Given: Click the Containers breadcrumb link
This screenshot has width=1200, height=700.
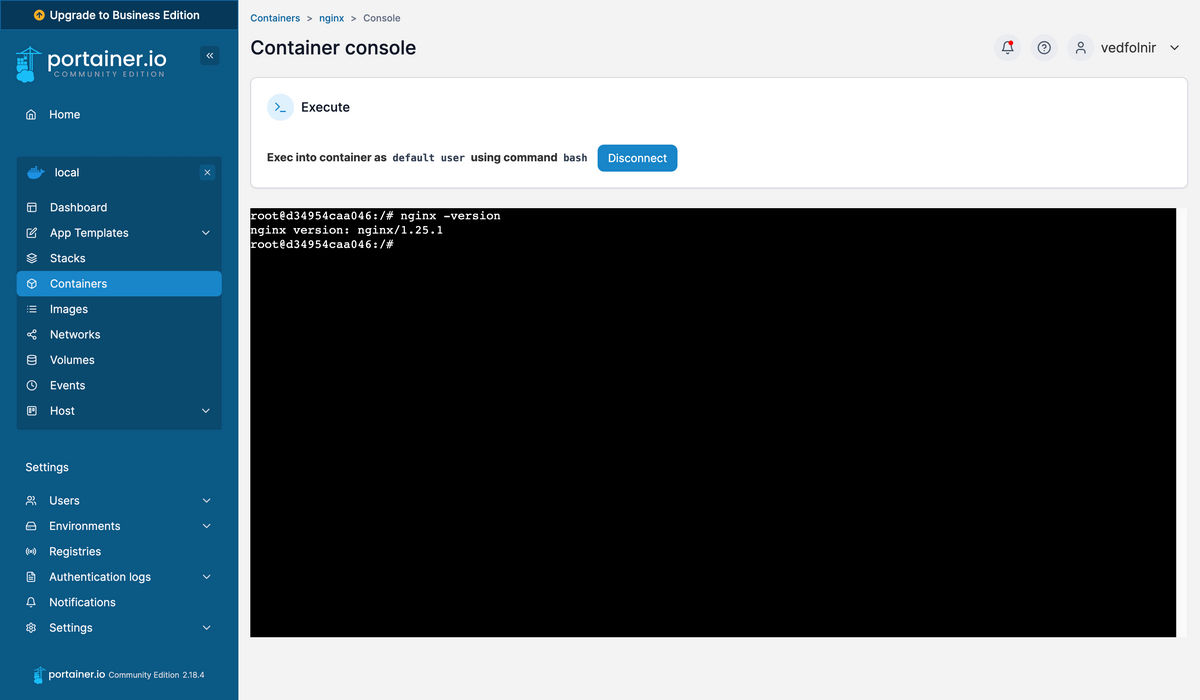Looking at the screenshot, I should point(275,18).
